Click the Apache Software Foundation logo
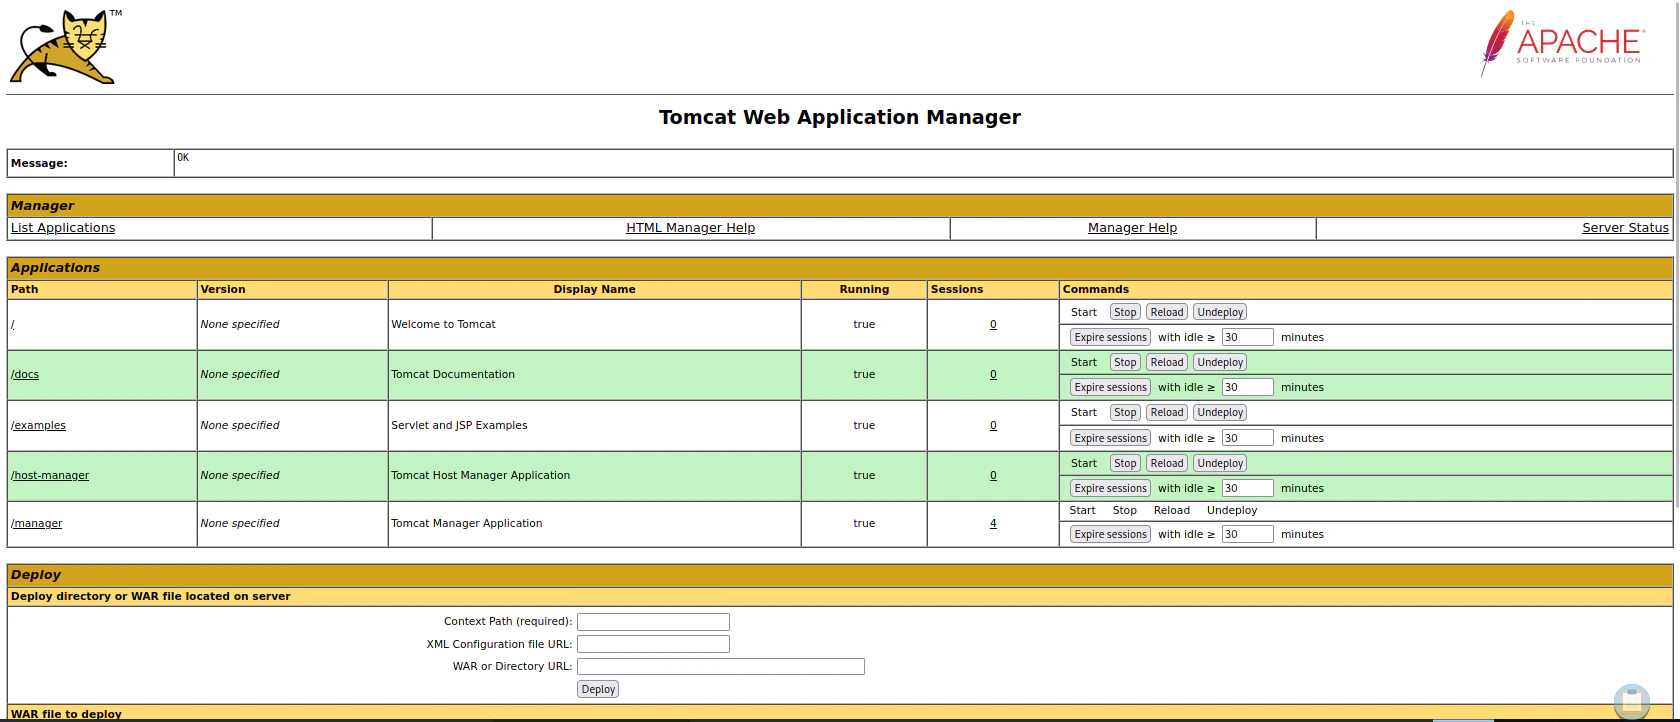 [x=1561, y=44]
